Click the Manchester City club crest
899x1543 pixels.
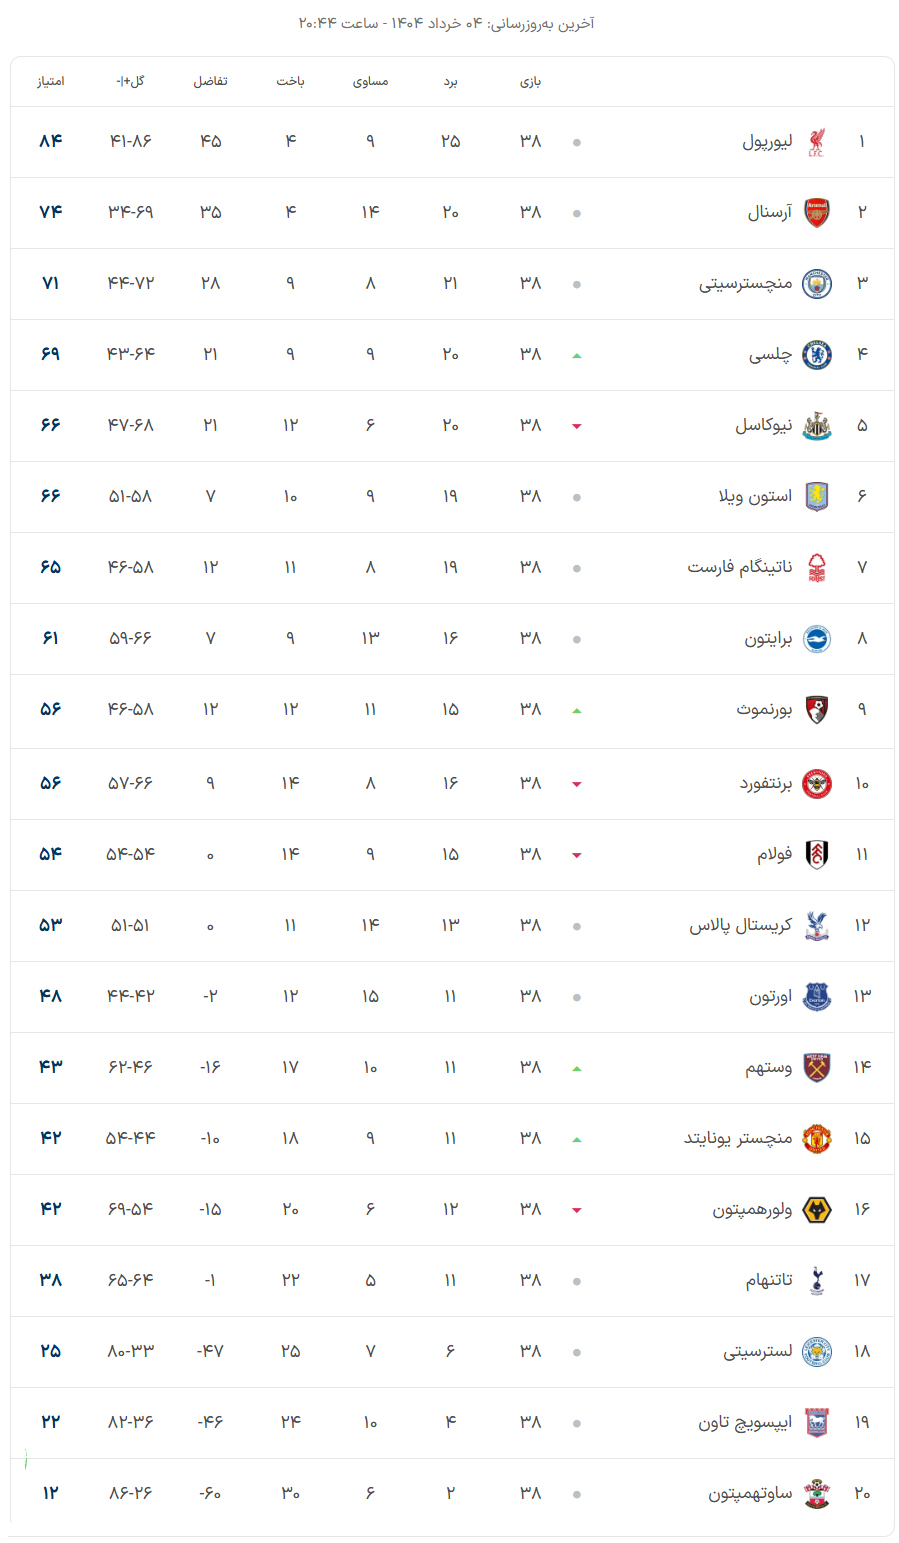(817, 283)
